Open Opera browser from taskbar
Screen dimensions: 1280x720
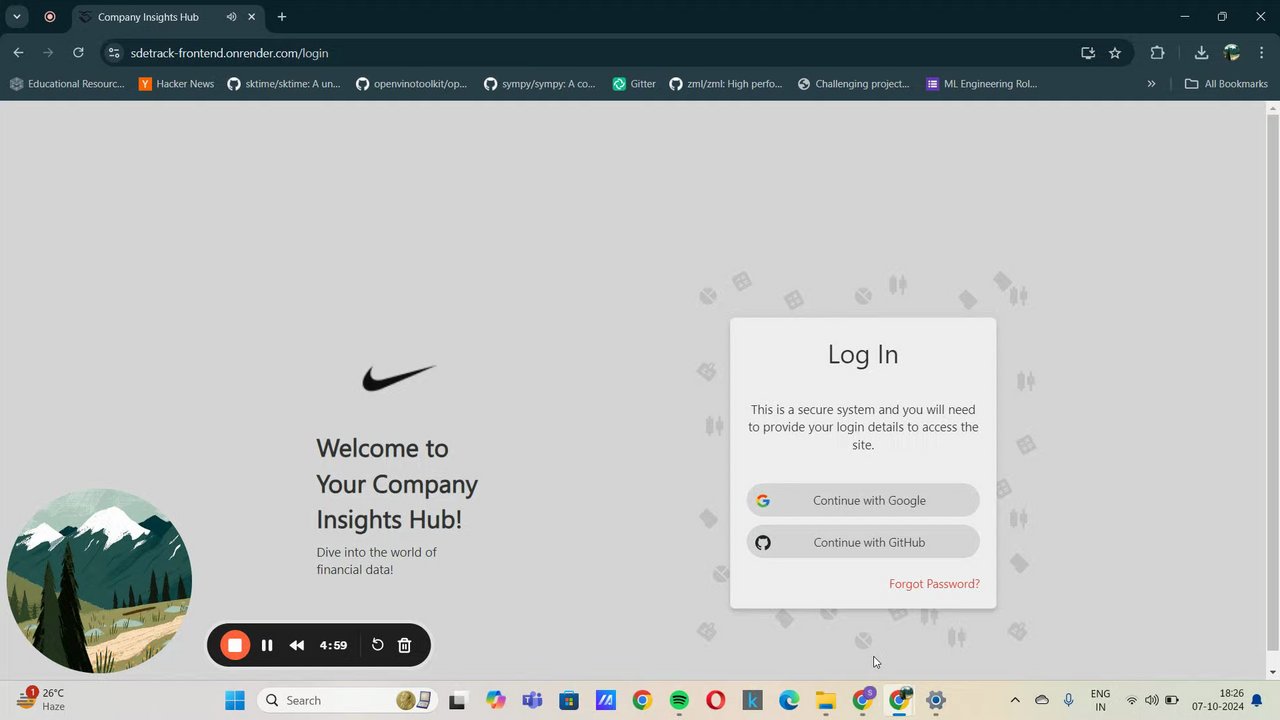(716, 700)
